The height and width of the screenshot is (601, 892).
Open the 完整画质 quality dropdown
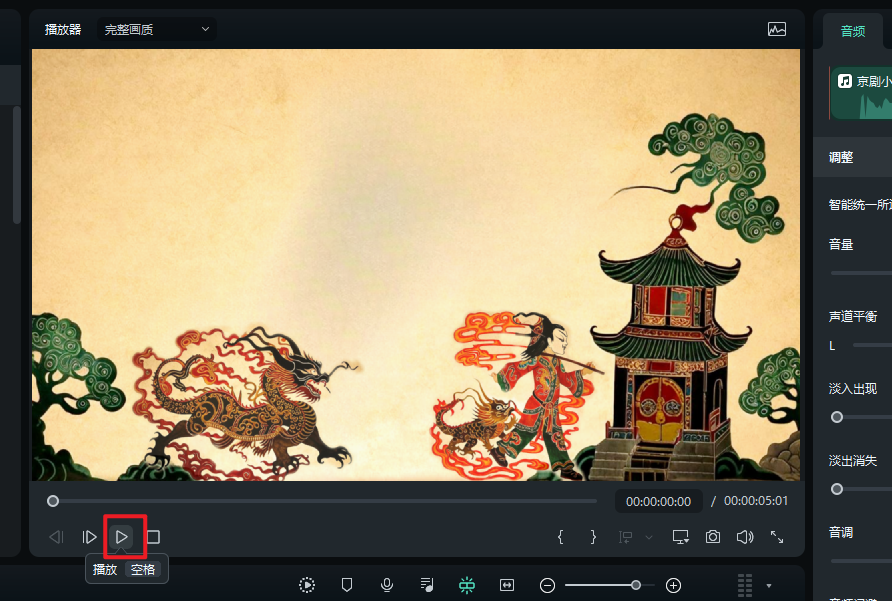click(155, 29)
